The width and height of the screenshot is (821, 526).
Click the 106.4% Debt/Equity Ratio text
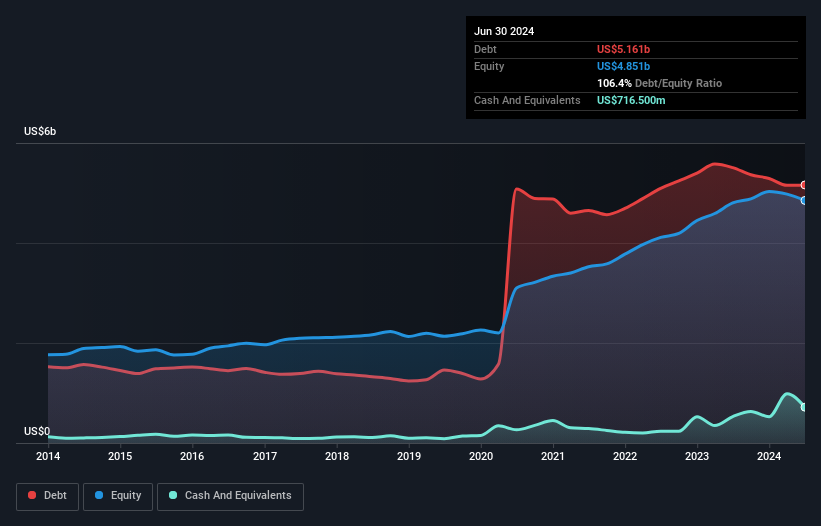coord(659,83)
